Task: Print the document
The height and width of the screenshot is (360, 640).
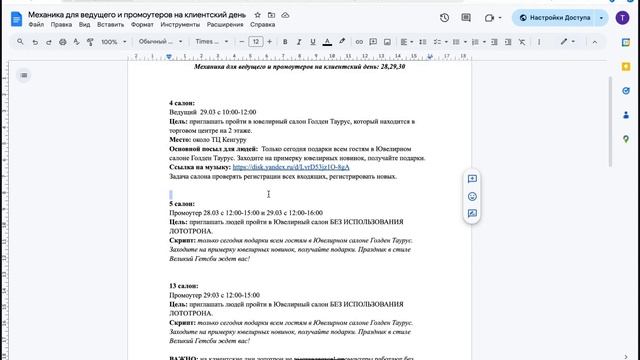Action: tap(62, 42)
